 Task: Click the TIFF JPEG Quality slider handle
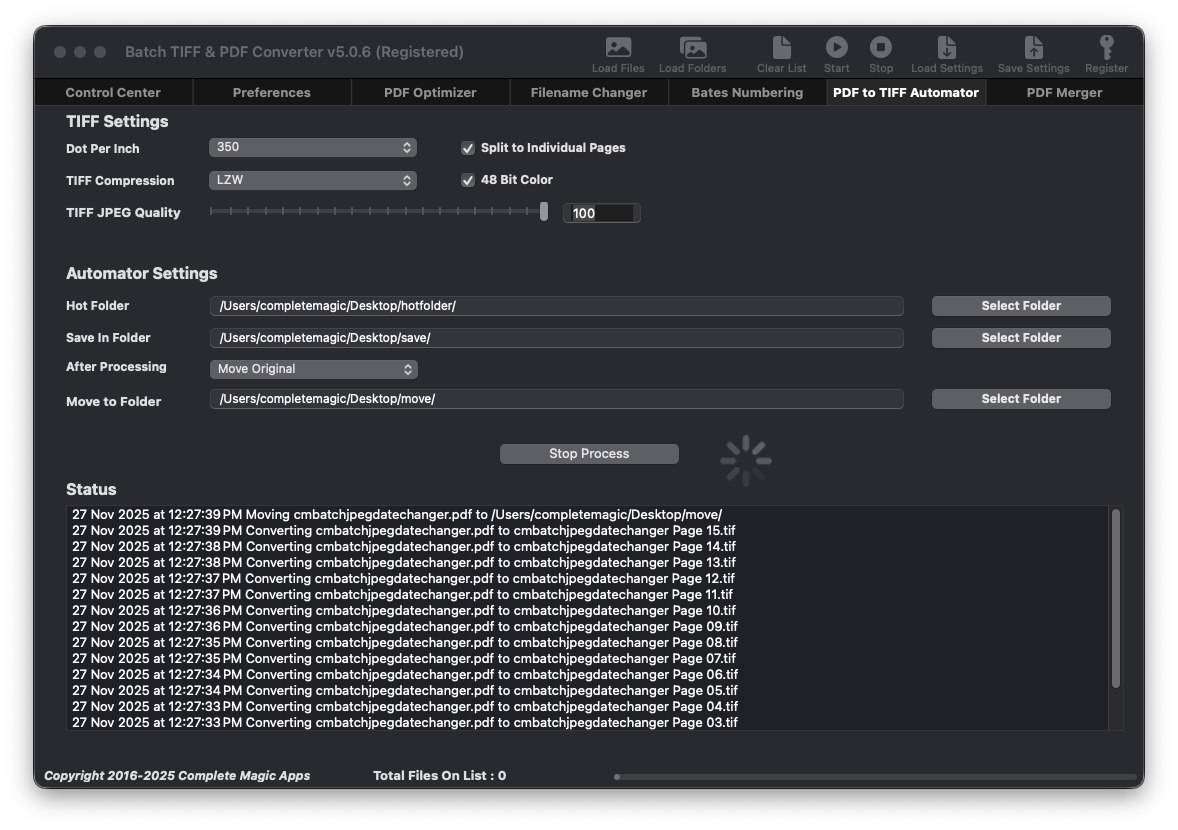(544, 212)
